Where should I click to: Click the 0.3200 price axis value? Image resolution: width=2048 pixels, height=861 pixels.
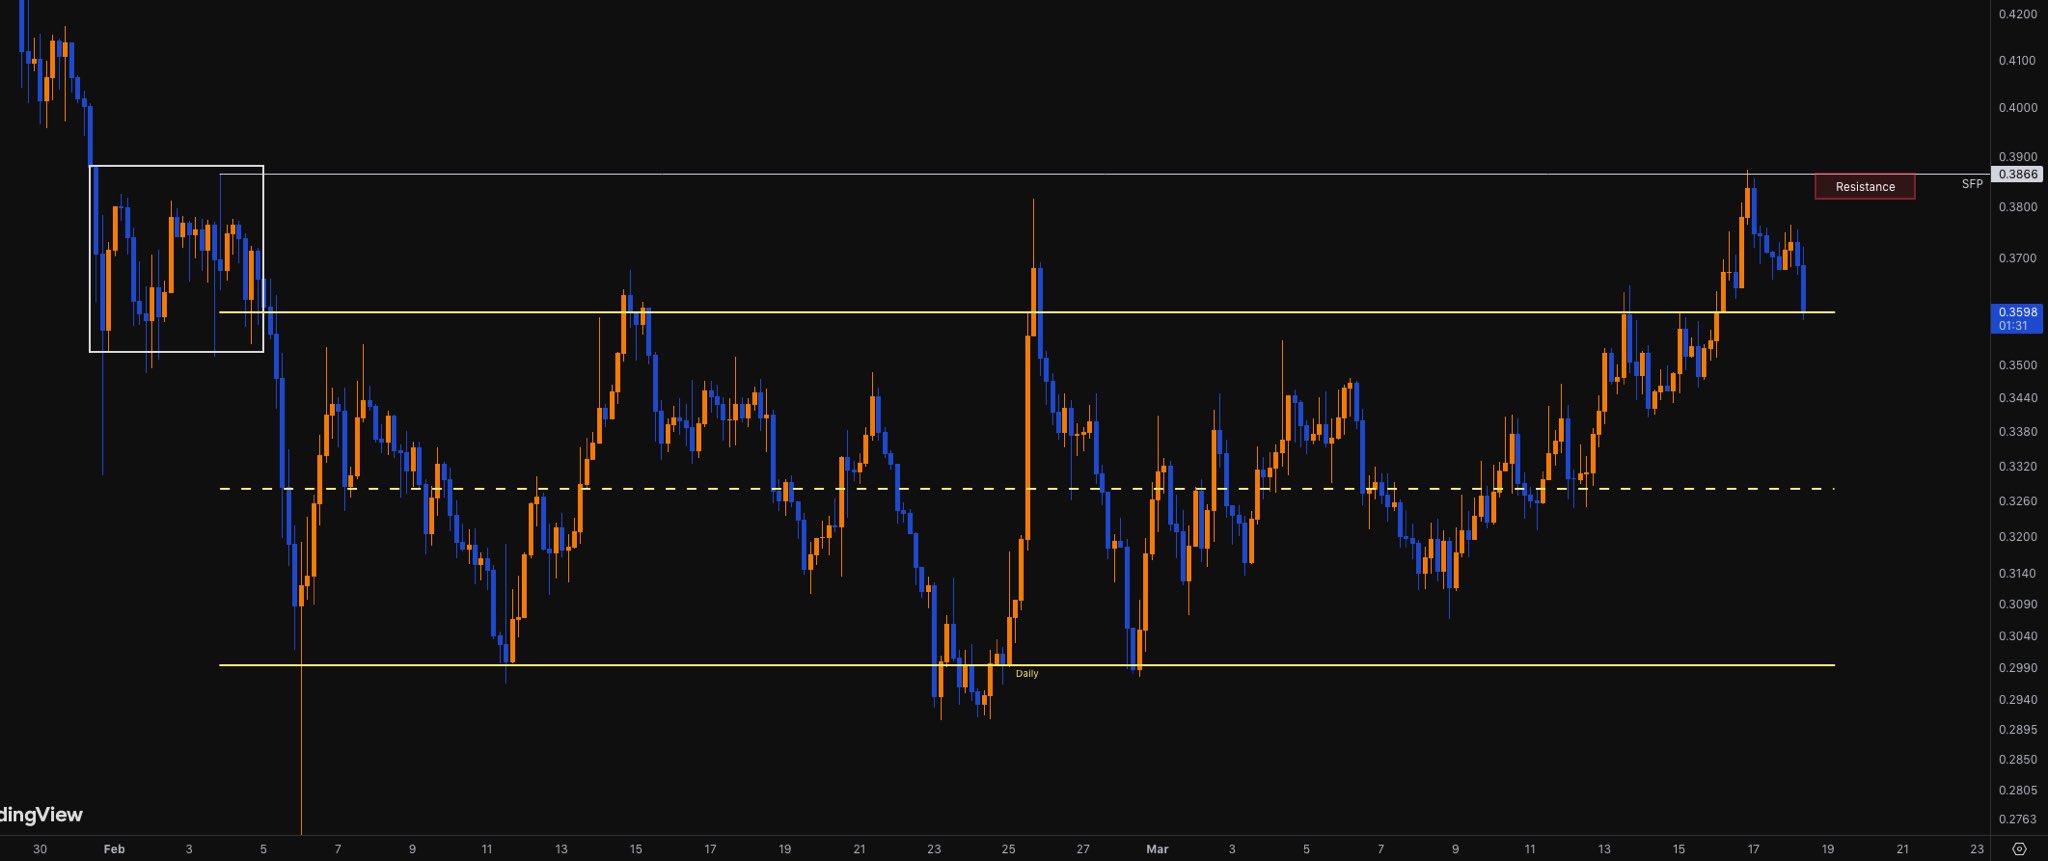coord(2017,537)
